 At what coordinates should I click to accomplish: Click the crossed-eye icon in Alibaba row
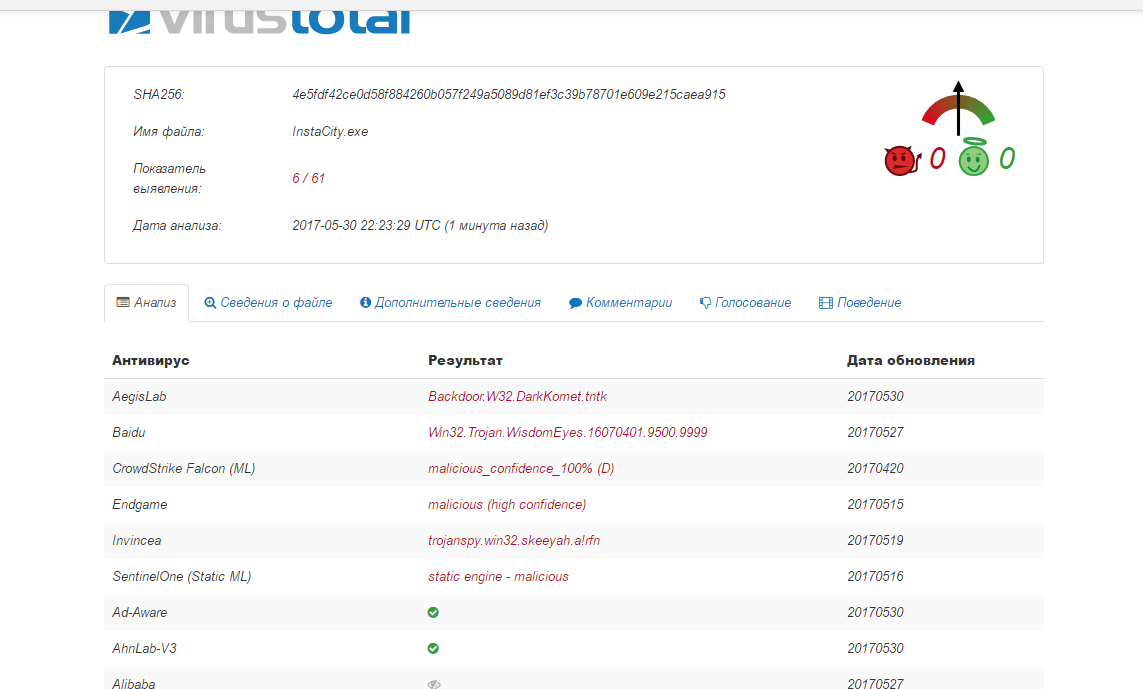[434, 684]
